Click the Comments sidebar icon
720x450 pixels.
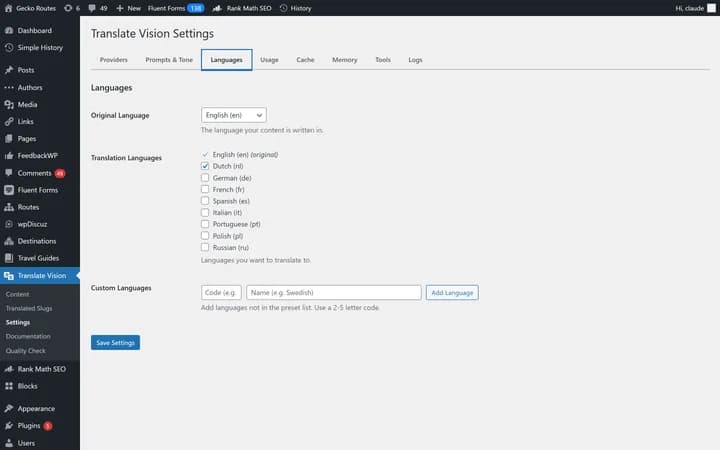[9, 173]
